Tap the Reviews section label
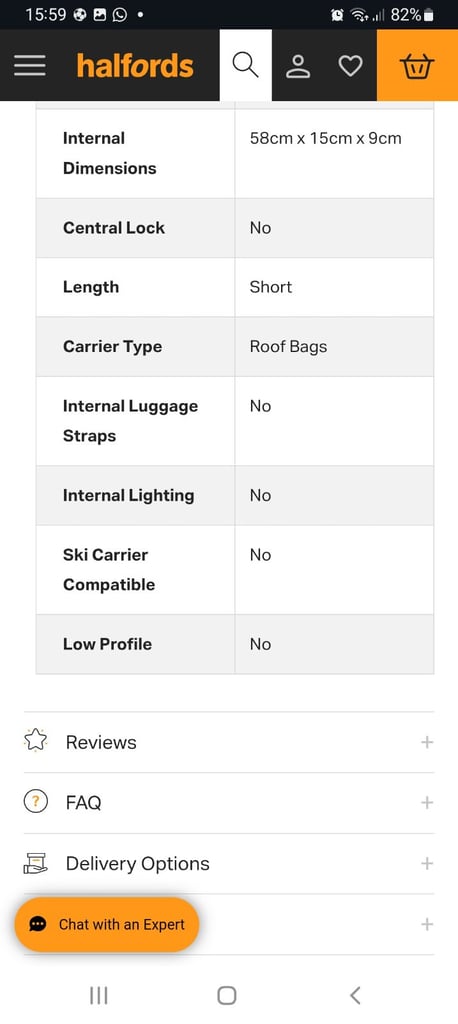Viewport: 458px width, 1024px height. tap(101, 742)
